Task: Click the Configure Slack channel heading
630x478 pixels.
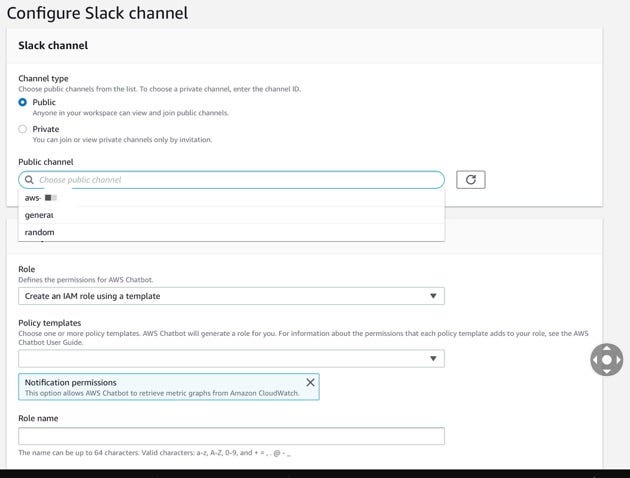Action: pyautogui.click(x=98, y=13)
